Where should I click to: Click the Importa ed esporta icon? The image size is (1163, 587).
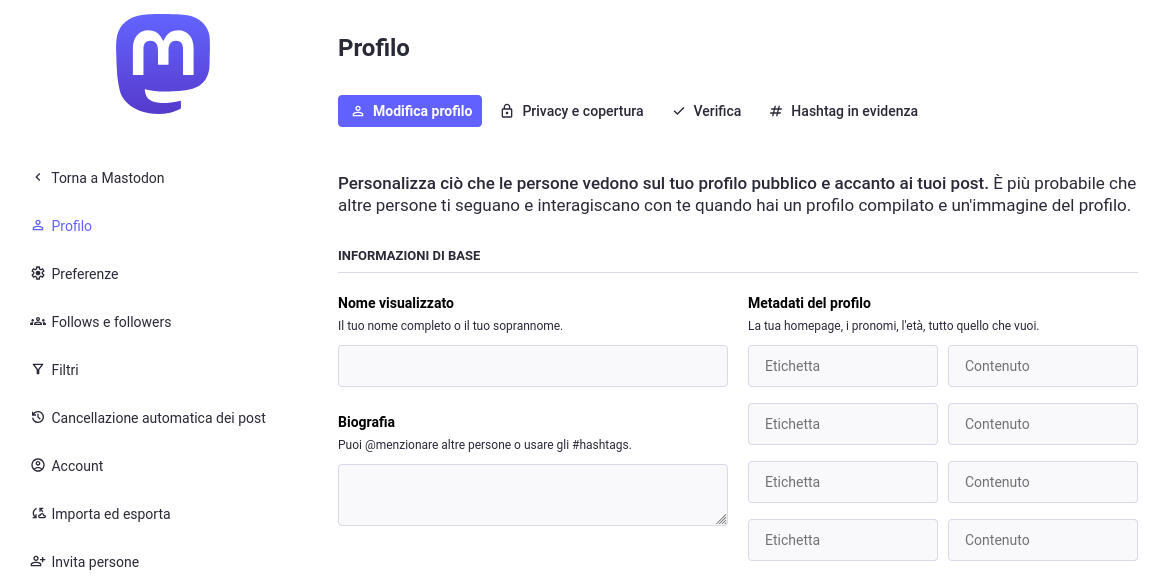38,514
